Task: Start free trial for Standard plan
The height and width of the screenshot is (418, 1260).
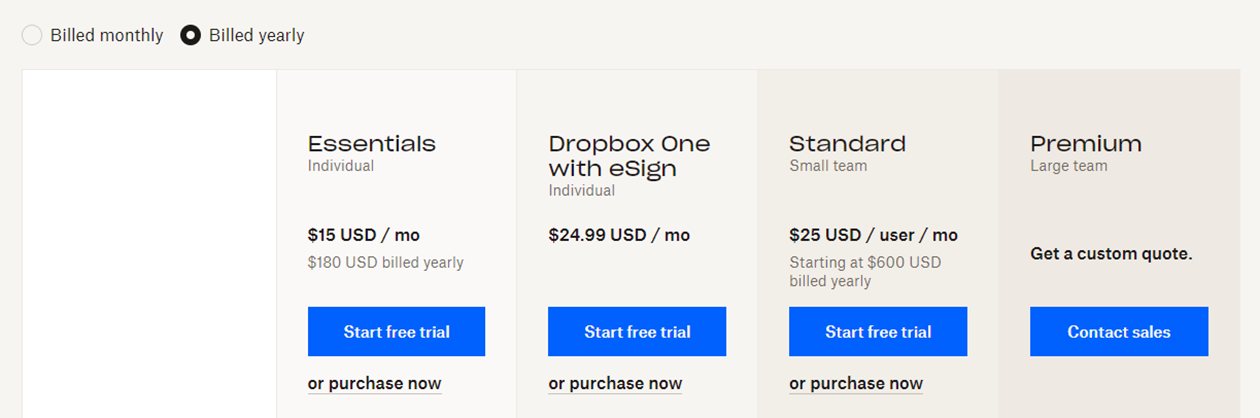Action: [878, 332]
